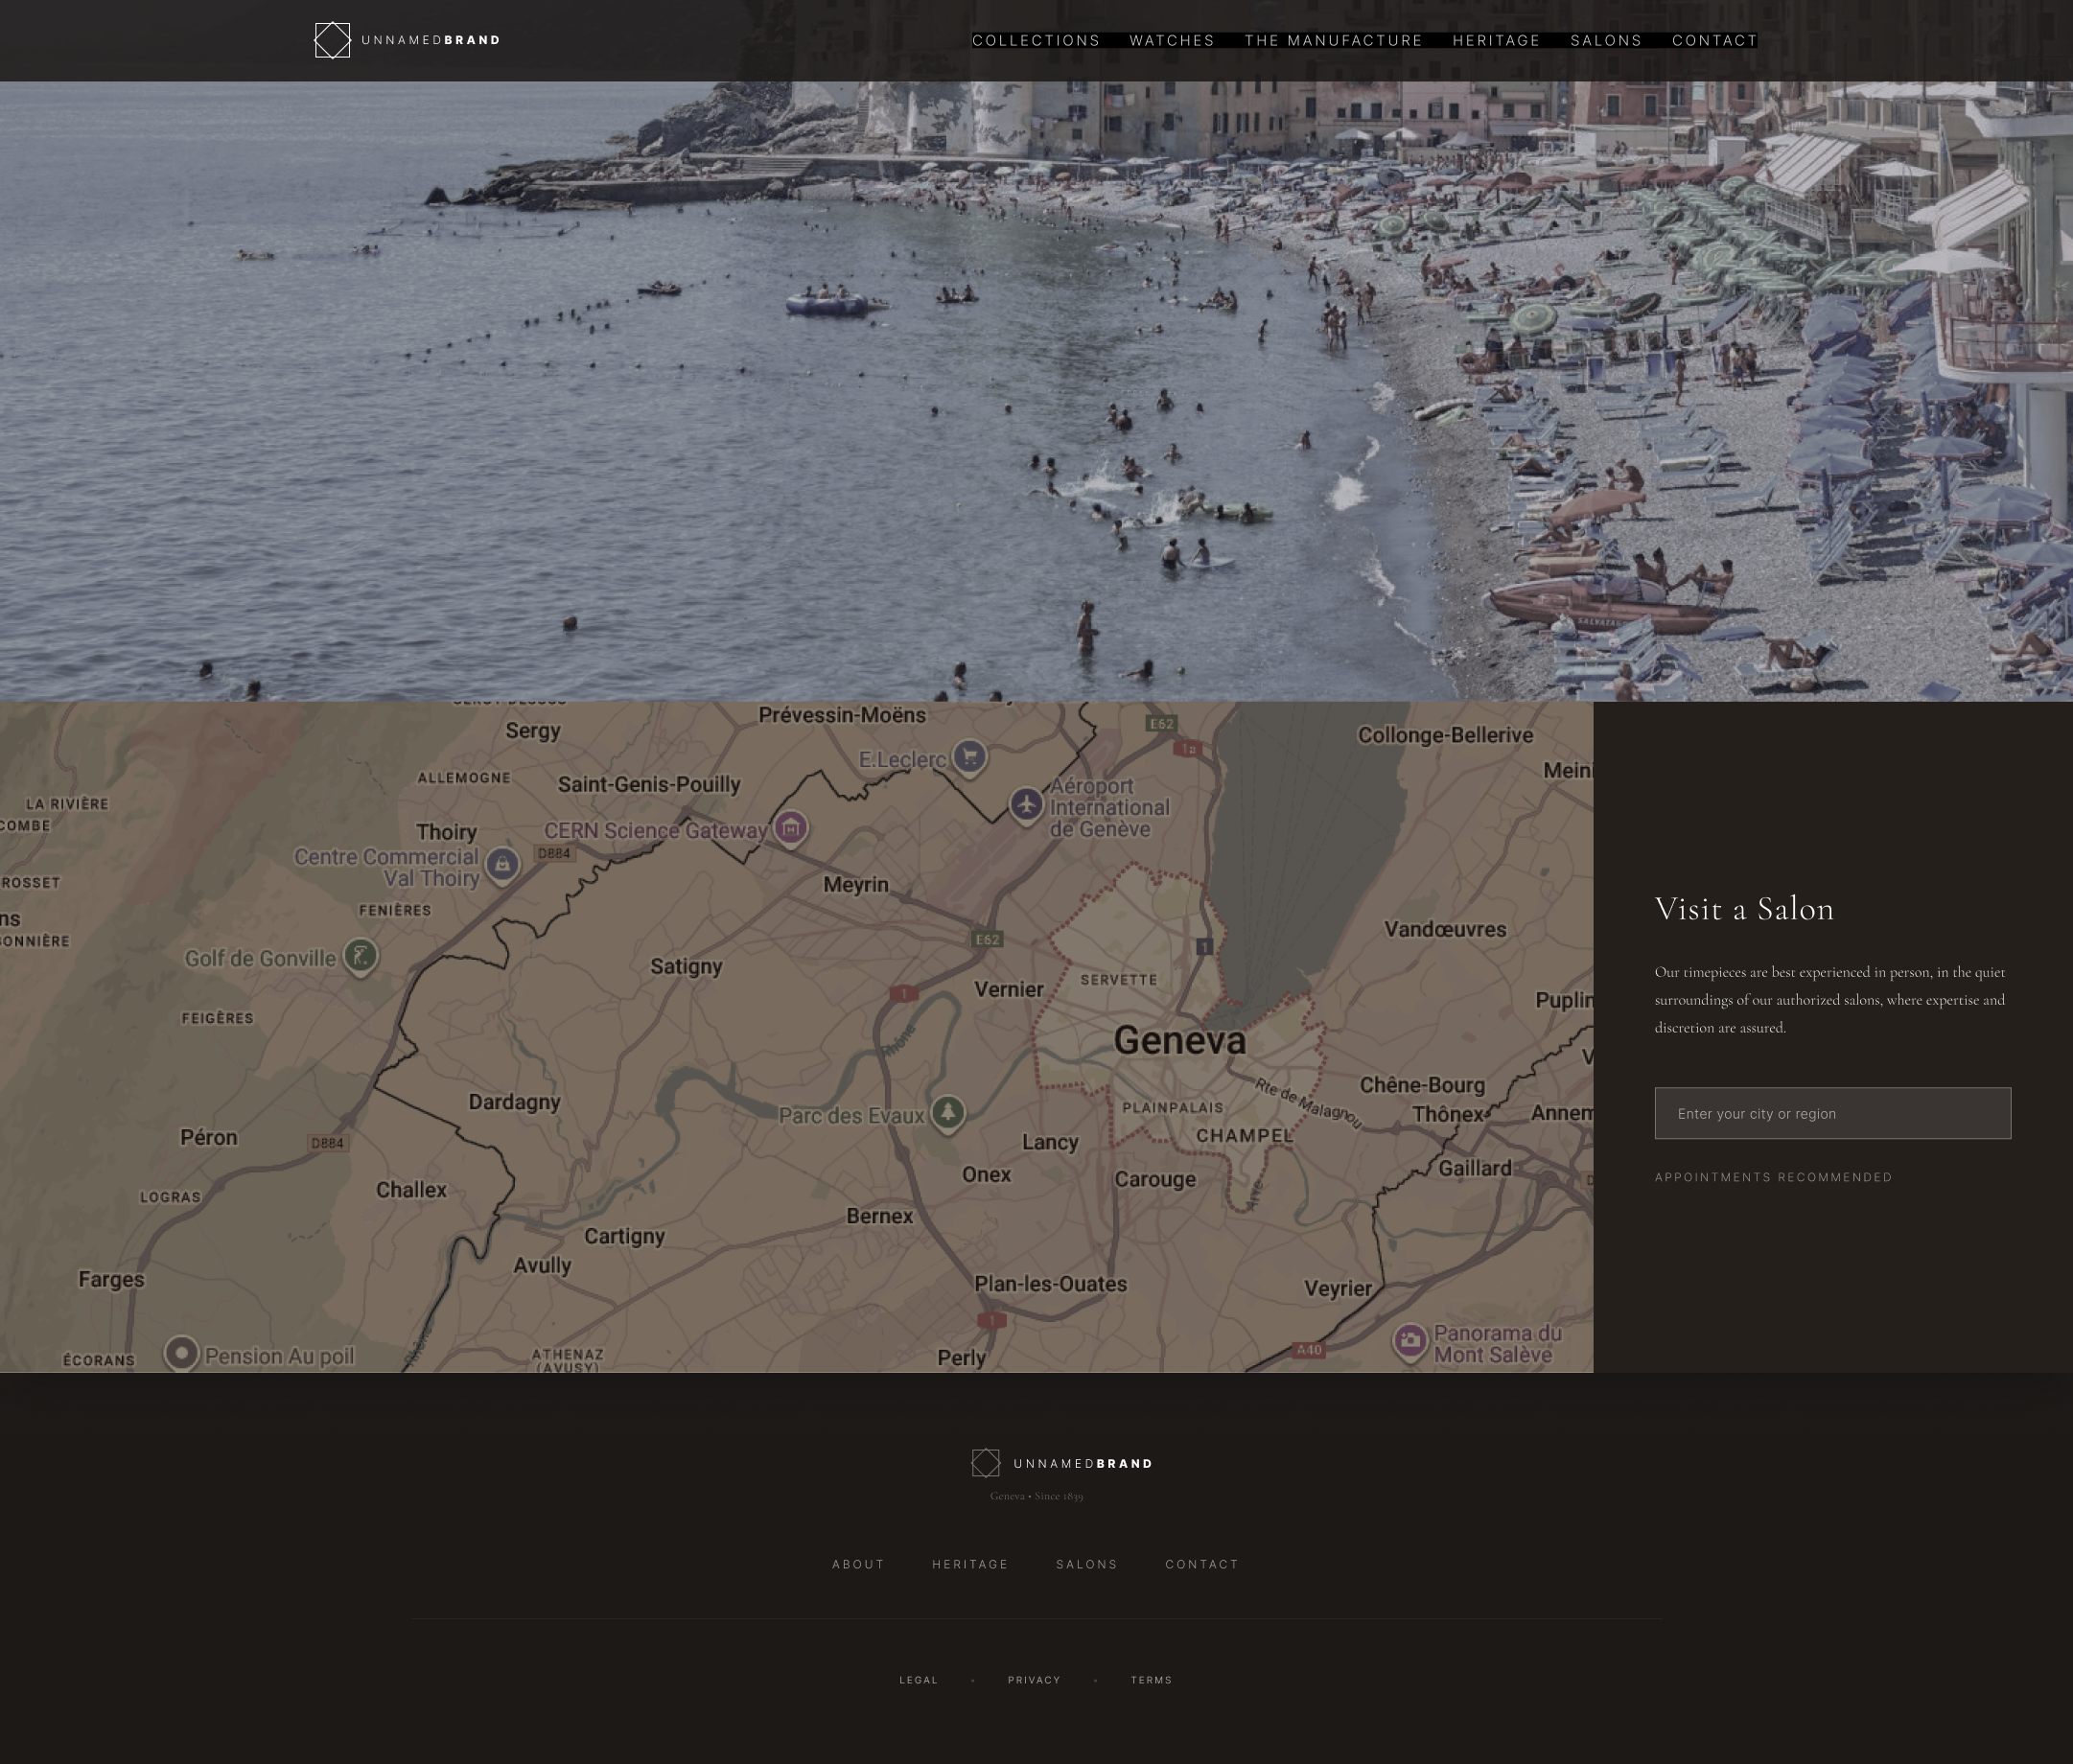Open the Terms footer link
This screenshot has height=1764, width=2073.
[1151, 1680]
